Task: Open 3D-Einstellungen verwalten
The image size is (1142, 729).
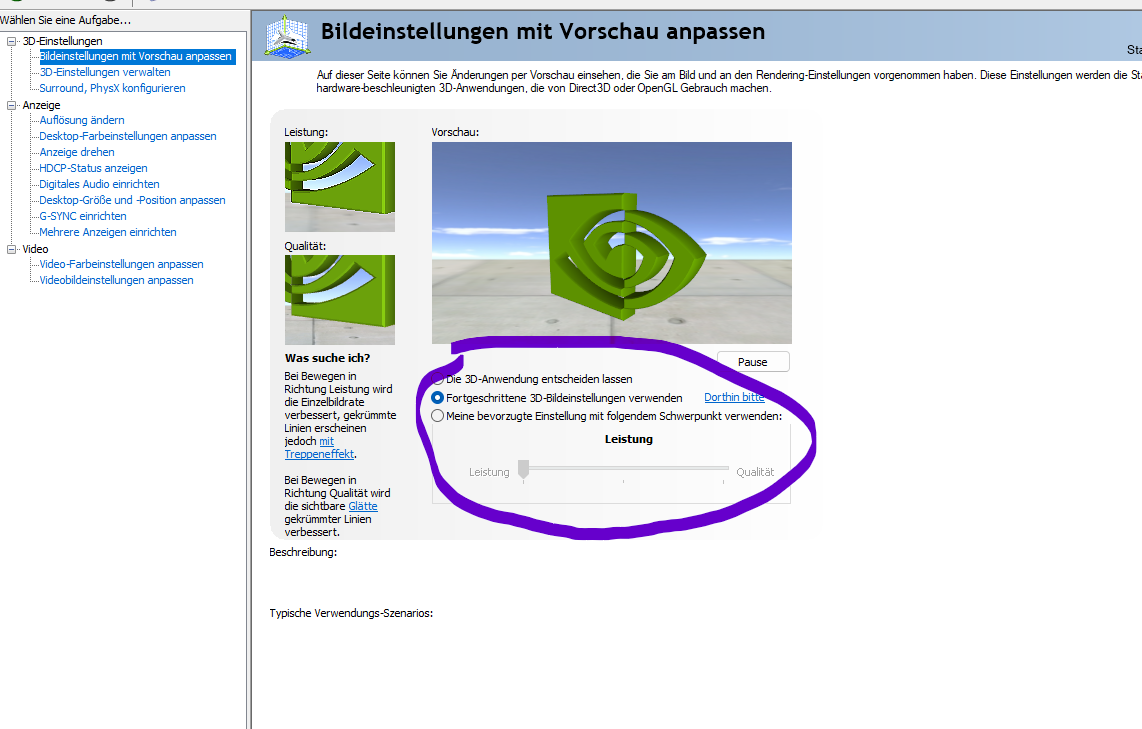Action: pos(105,72)
